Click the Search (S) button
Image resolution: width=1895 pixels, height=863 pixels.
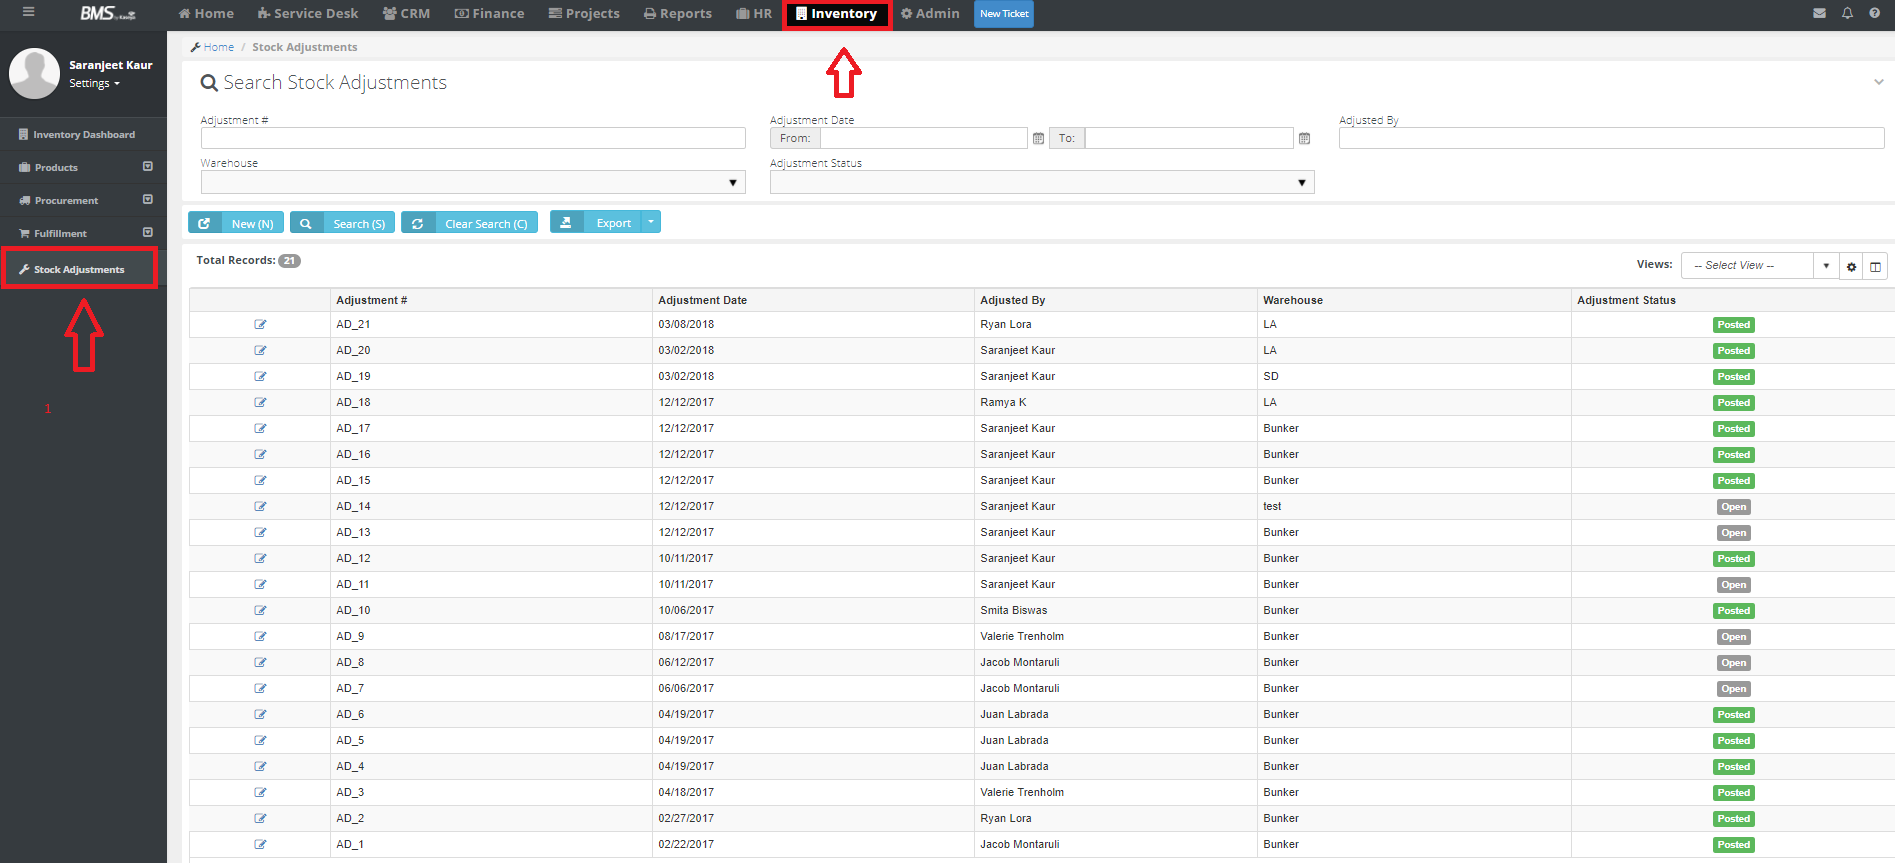tap(342, 222)
